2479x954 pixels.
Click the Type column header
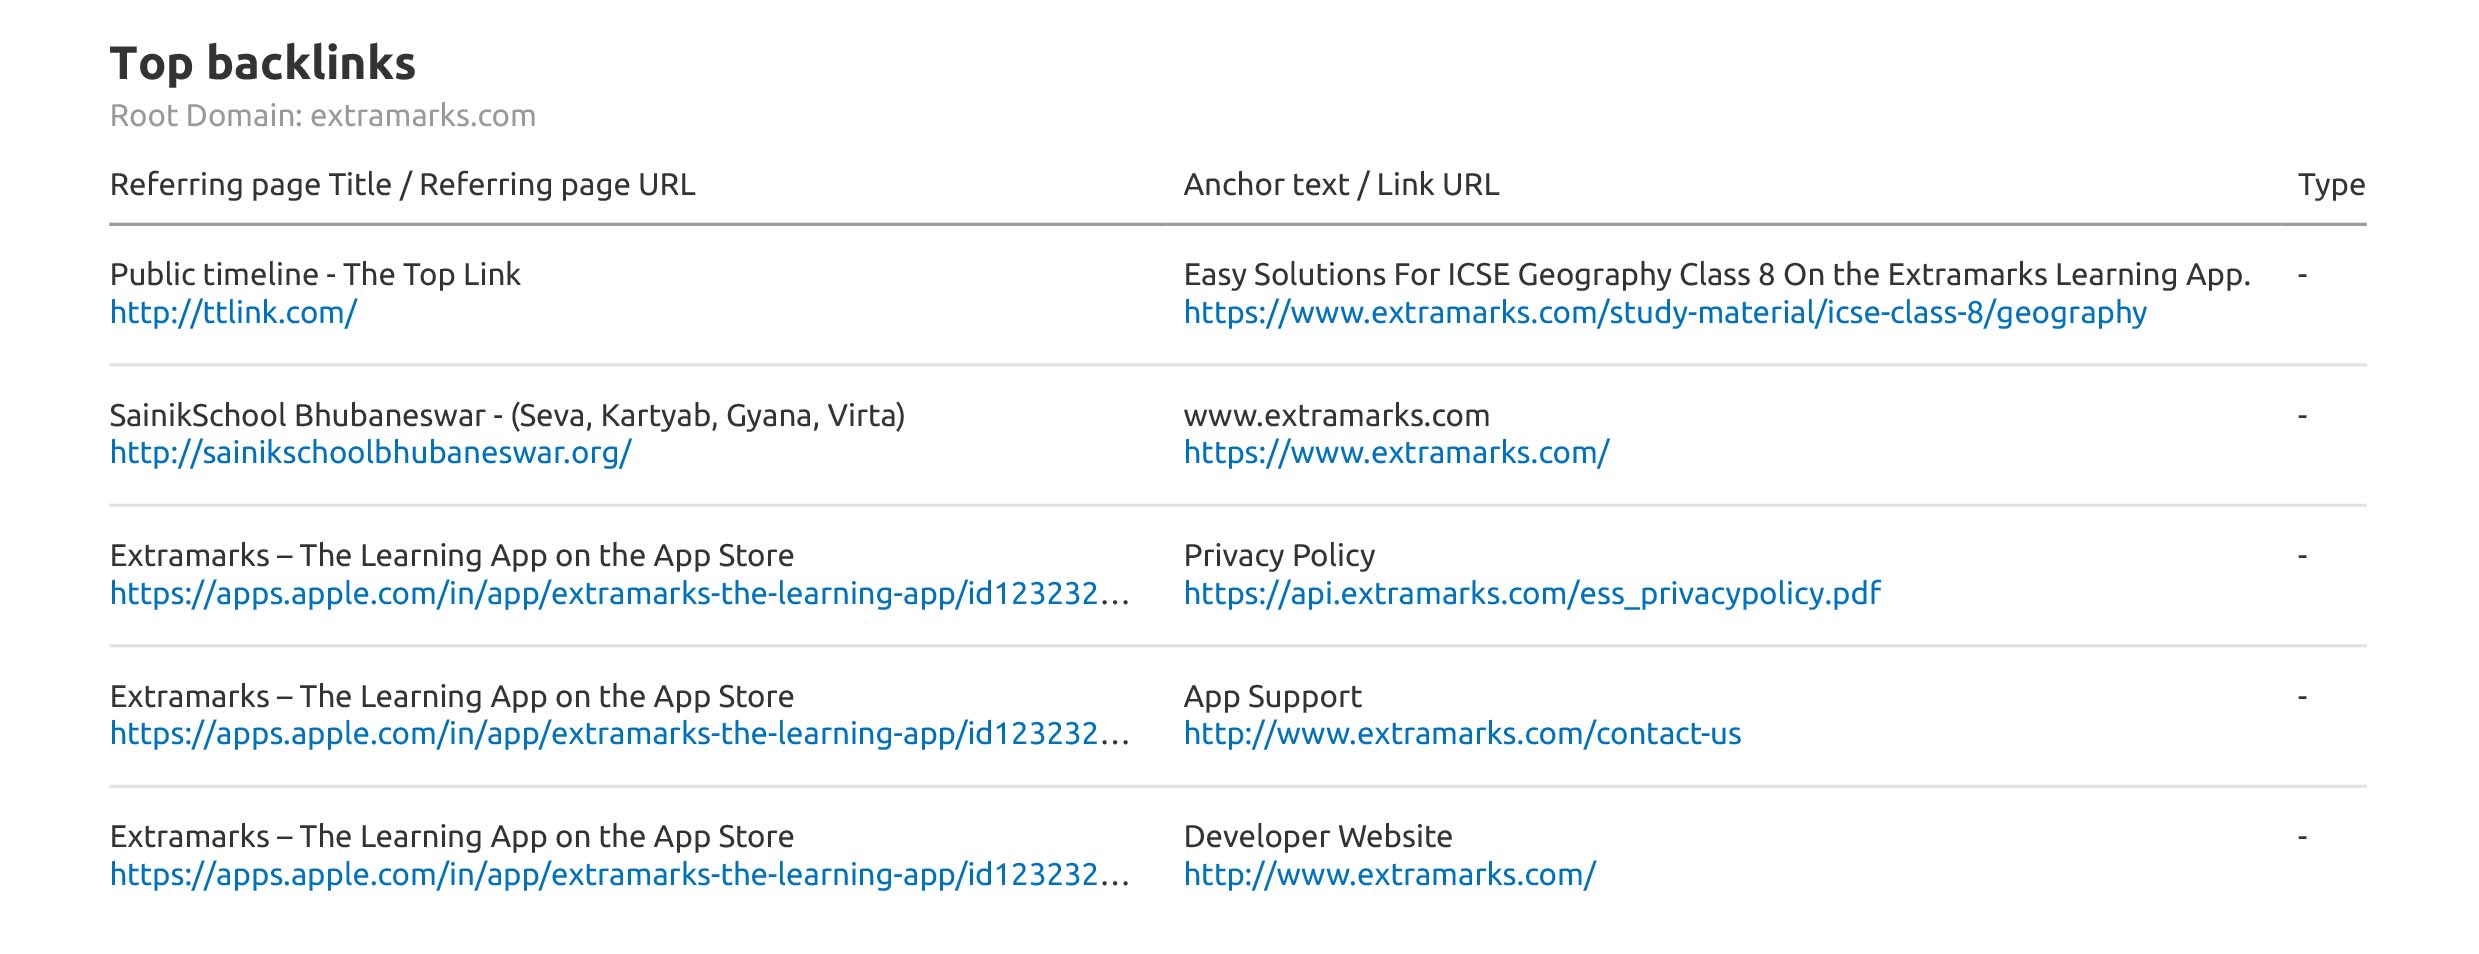tap(2330, 185)
